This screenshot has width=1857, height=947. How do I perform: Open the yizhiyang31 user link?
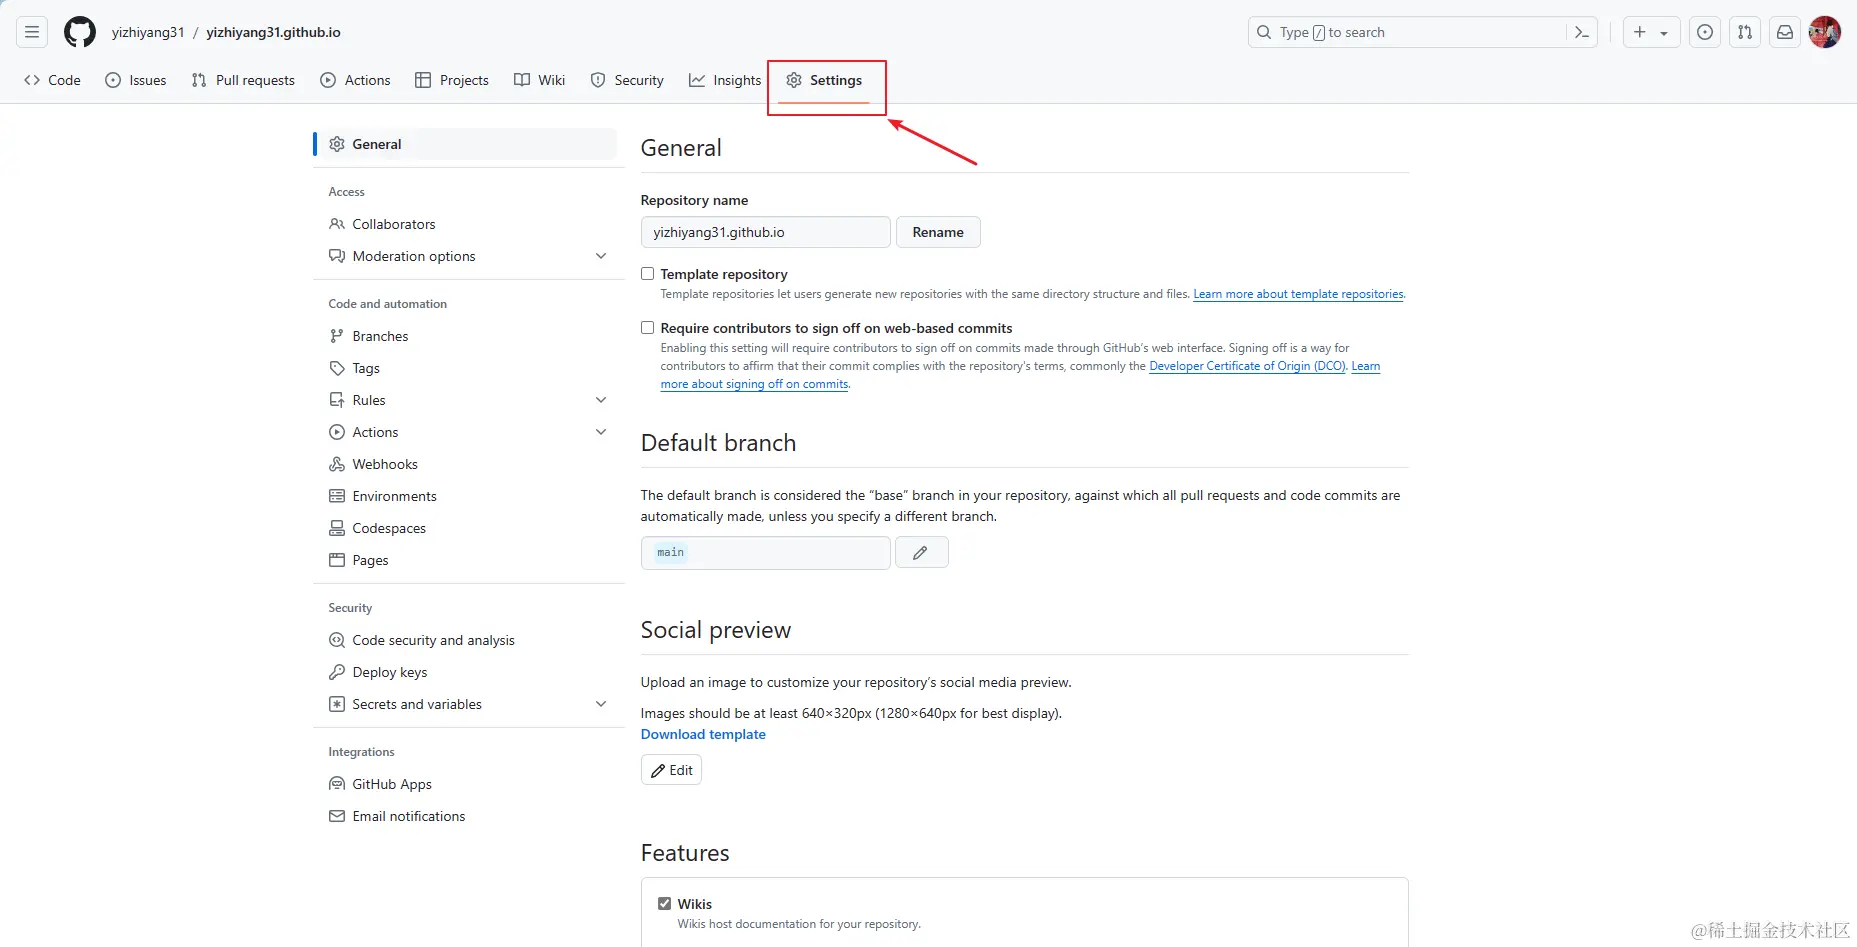[x=148, y=32]
